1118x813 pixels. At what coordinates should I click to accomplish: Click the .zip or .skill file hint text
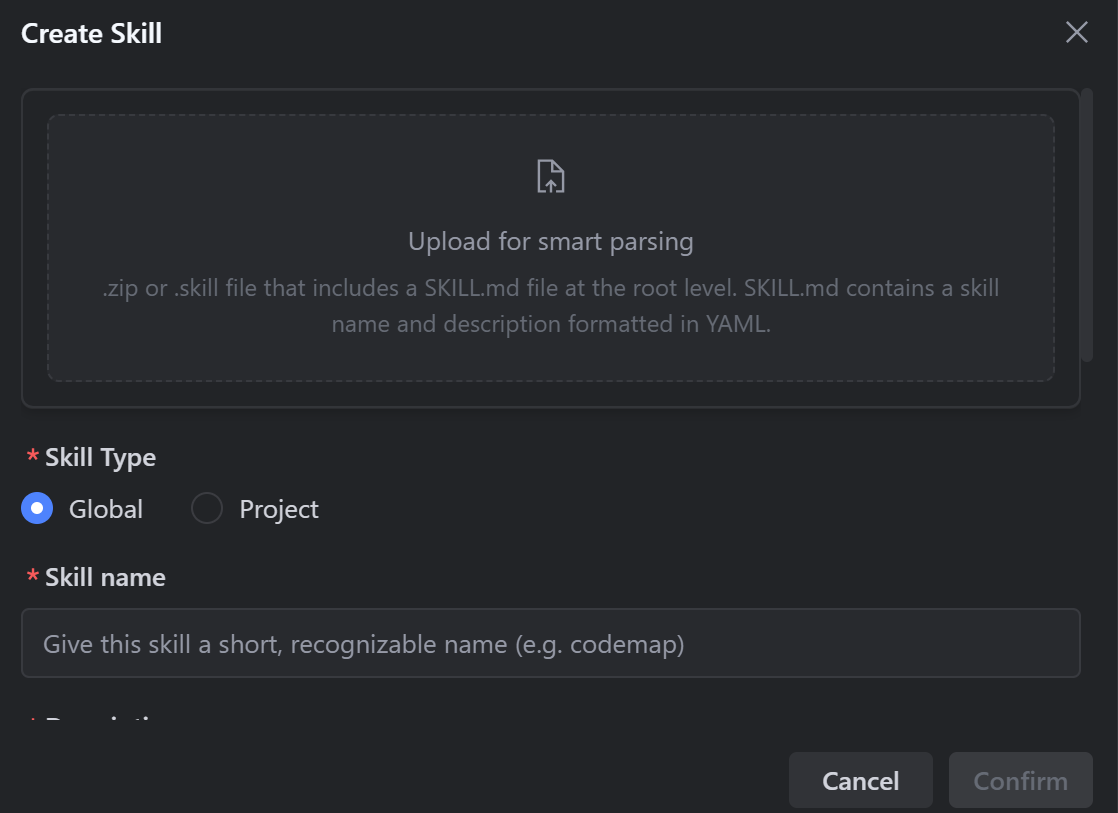550,306
